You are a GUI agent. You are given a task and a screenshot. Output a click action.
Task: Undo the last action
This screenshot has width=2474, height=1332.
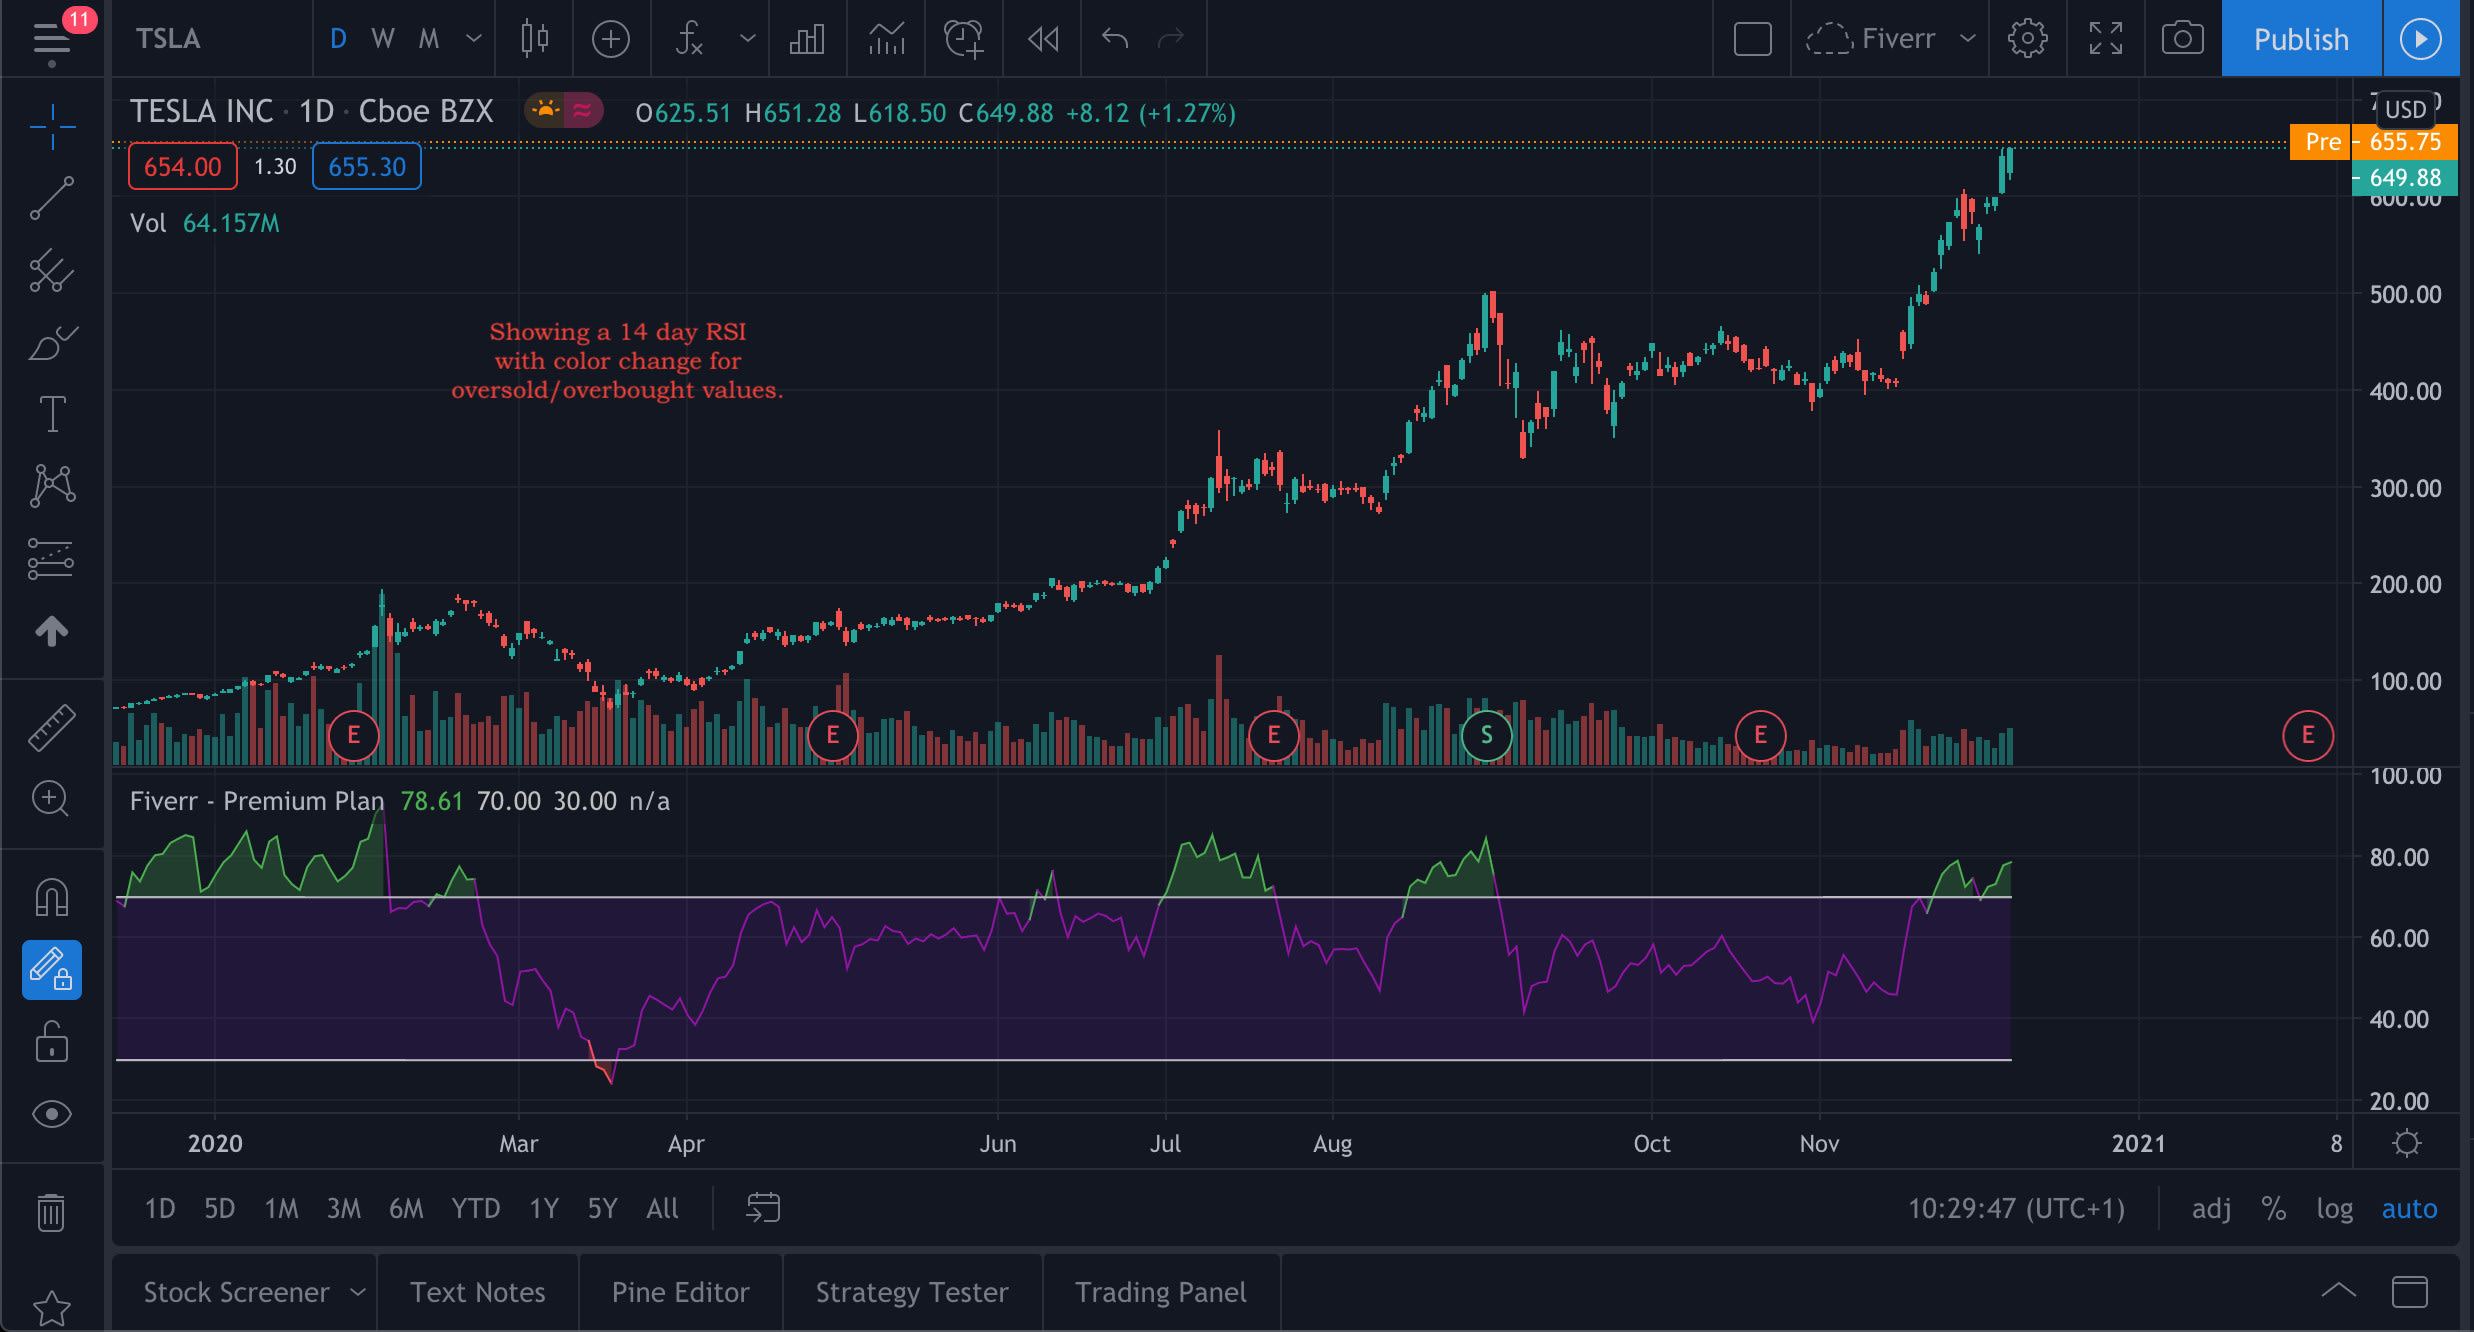1115,39
